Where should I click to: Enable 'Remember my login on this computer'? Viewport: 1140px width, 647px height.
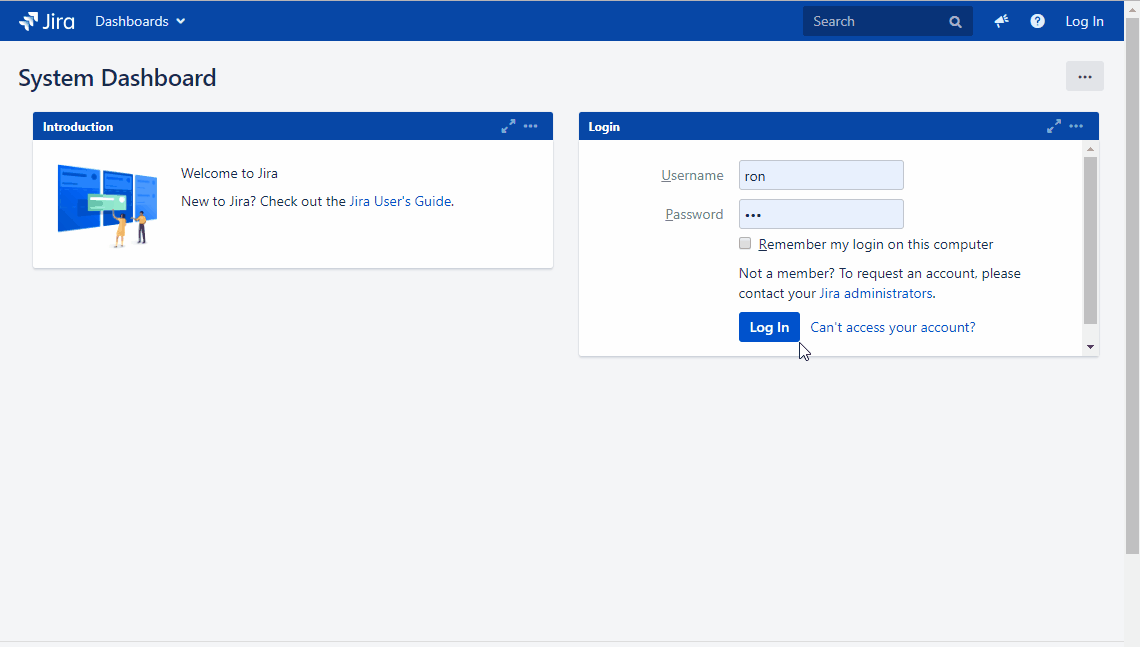(x=745, y=243)
